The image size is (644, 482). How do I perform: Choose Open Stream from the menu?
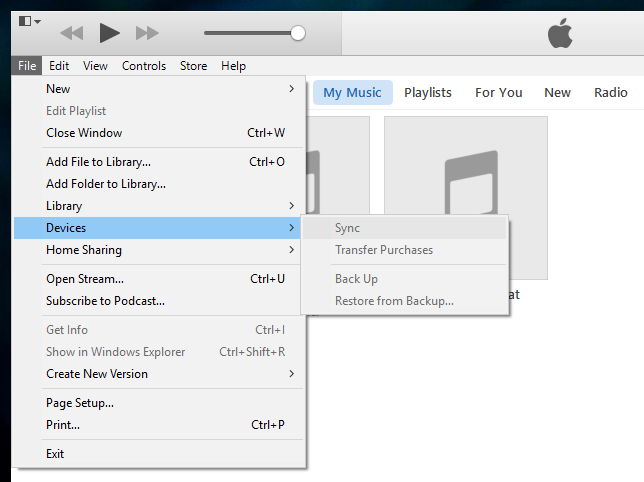click(158, 279)
